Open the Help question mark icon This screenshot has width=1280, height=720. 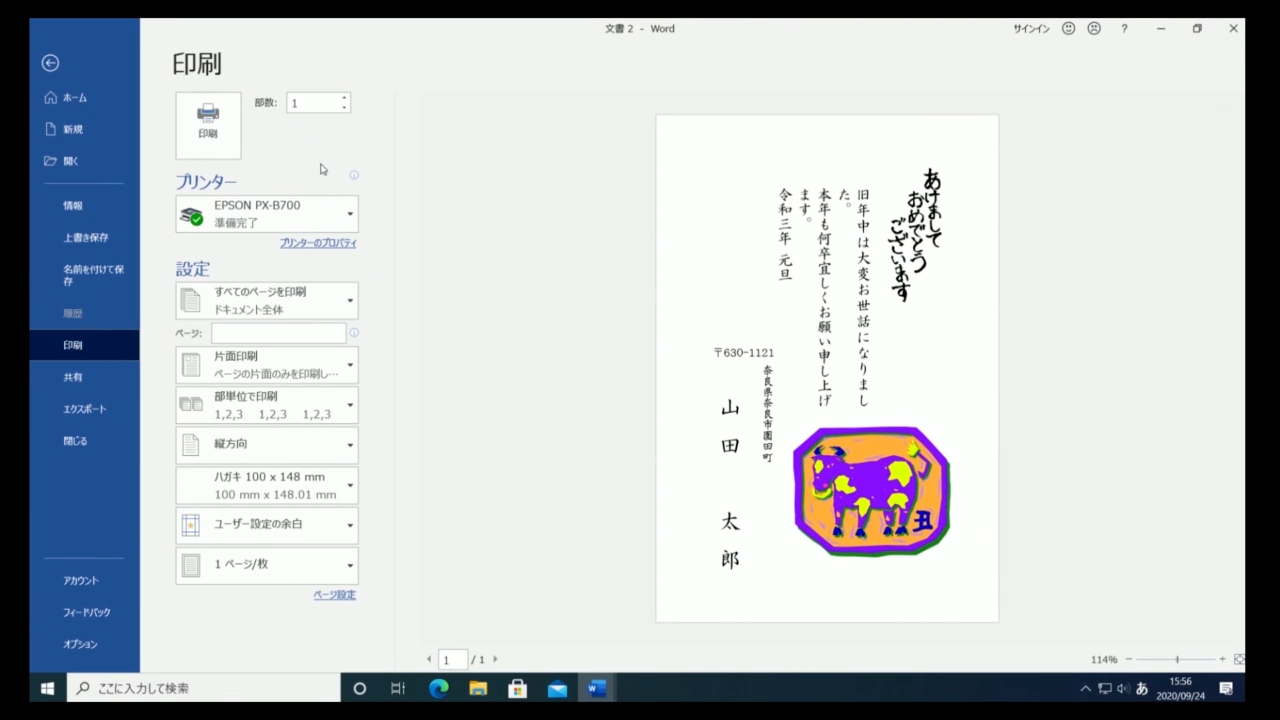click(1124, 28)
